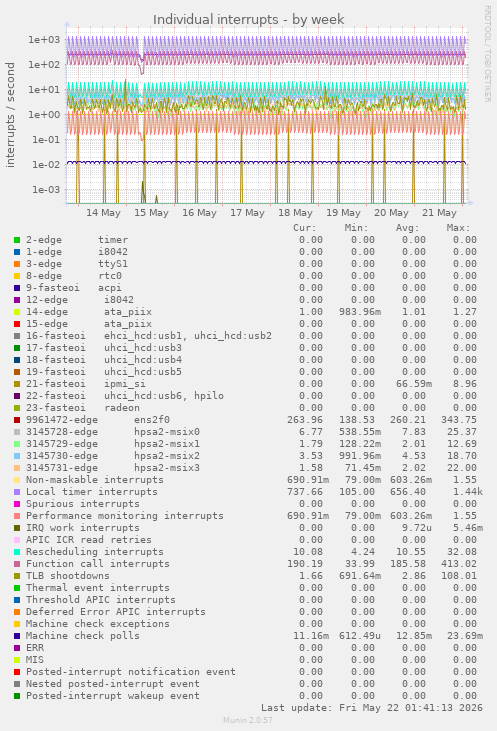
Task: Click the Cur: column header
Action: [304, 228]
